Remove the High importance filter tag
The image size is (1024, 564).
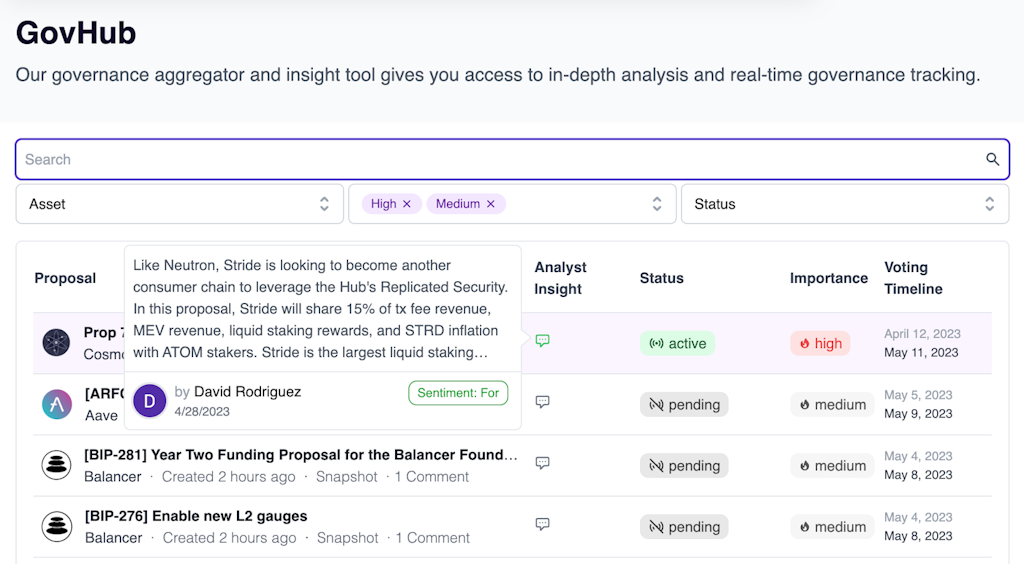pos(407,204)
